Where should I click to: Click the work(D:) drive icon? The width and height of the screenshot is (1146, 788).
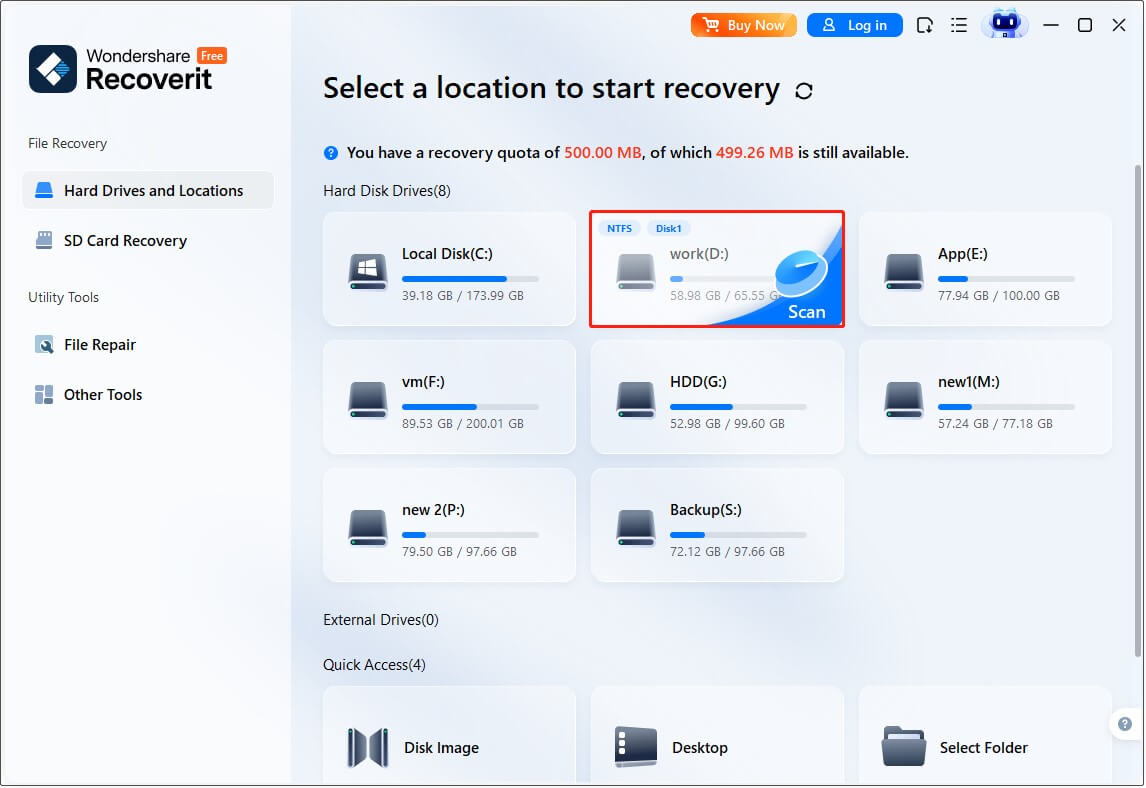pos(636,272)
